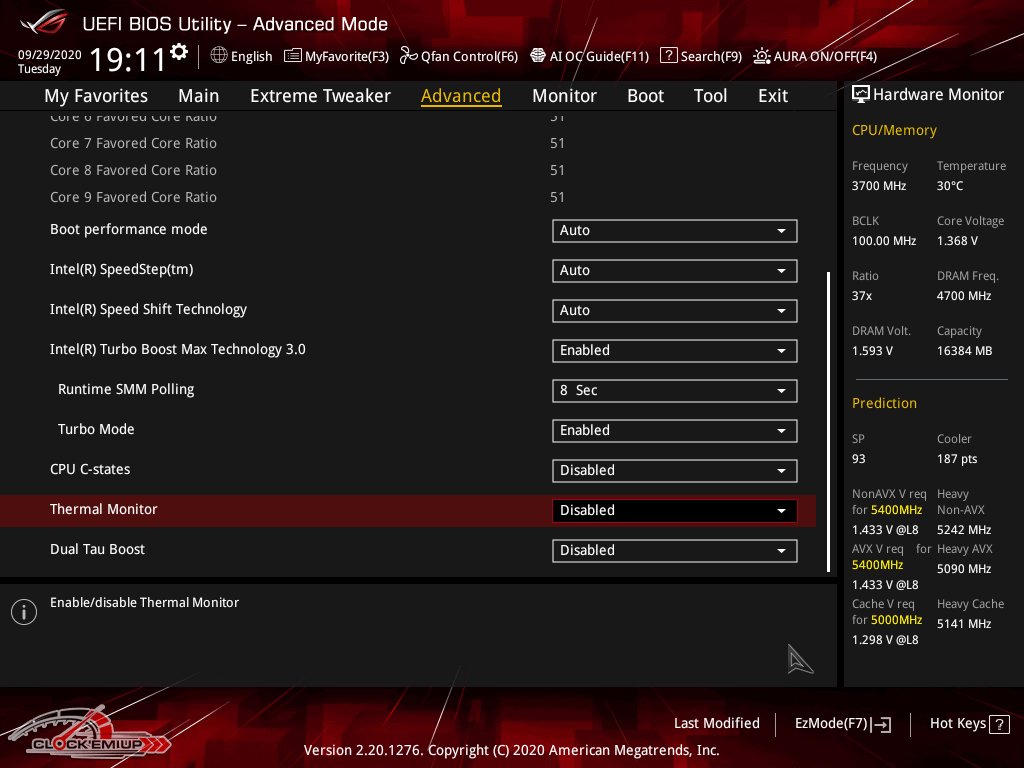Expand Intel(R) SpeedStep(tm) dropdown
The width and height of the screenshot is (1024, 768).
tap(674, 270)
